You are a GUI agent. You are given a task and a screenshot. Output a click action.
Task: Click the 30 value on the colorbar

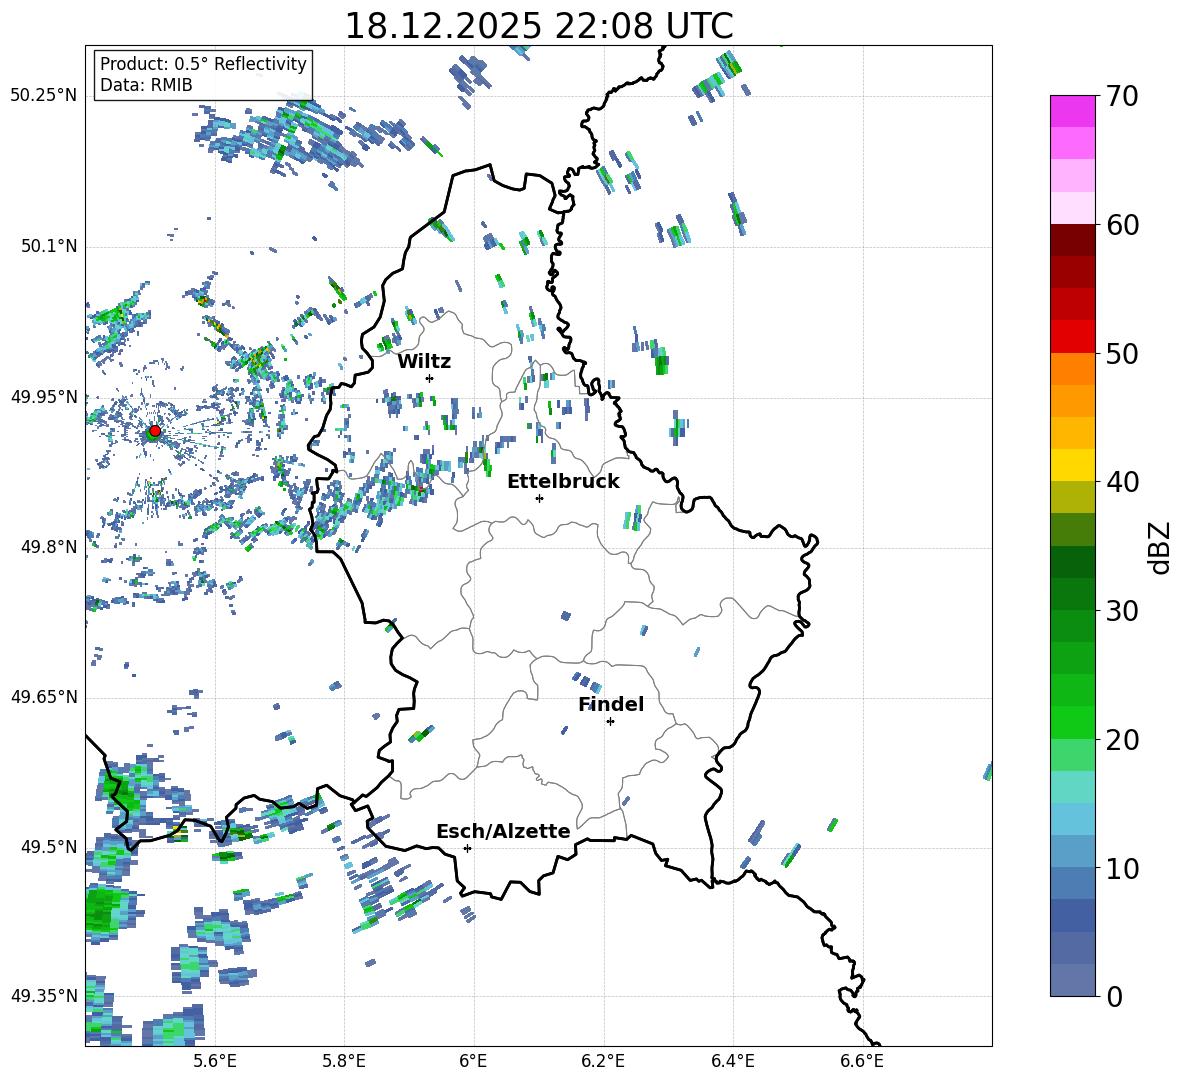point(1121,611)
